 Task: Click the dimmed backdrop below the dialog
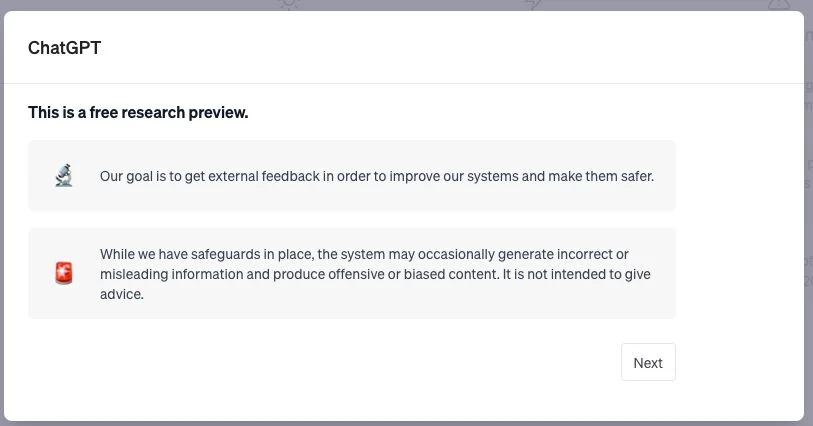tap(400, 423)
